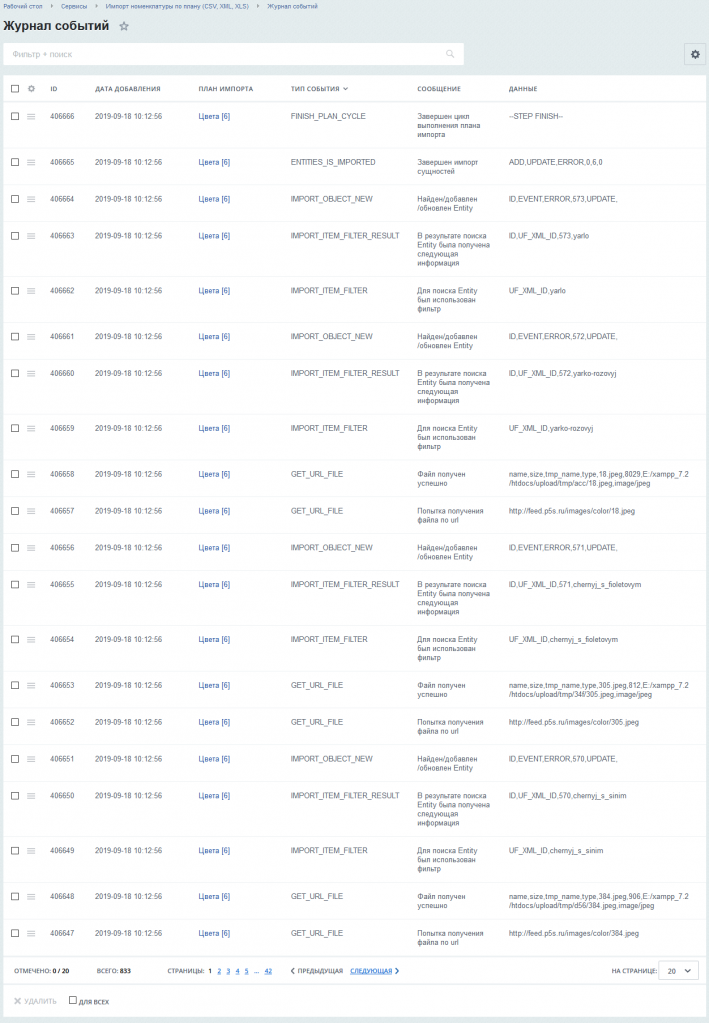Viewport: 709px width, 1023px height.
Task: Jump to last page 42
Action: (x=268, y=971)
